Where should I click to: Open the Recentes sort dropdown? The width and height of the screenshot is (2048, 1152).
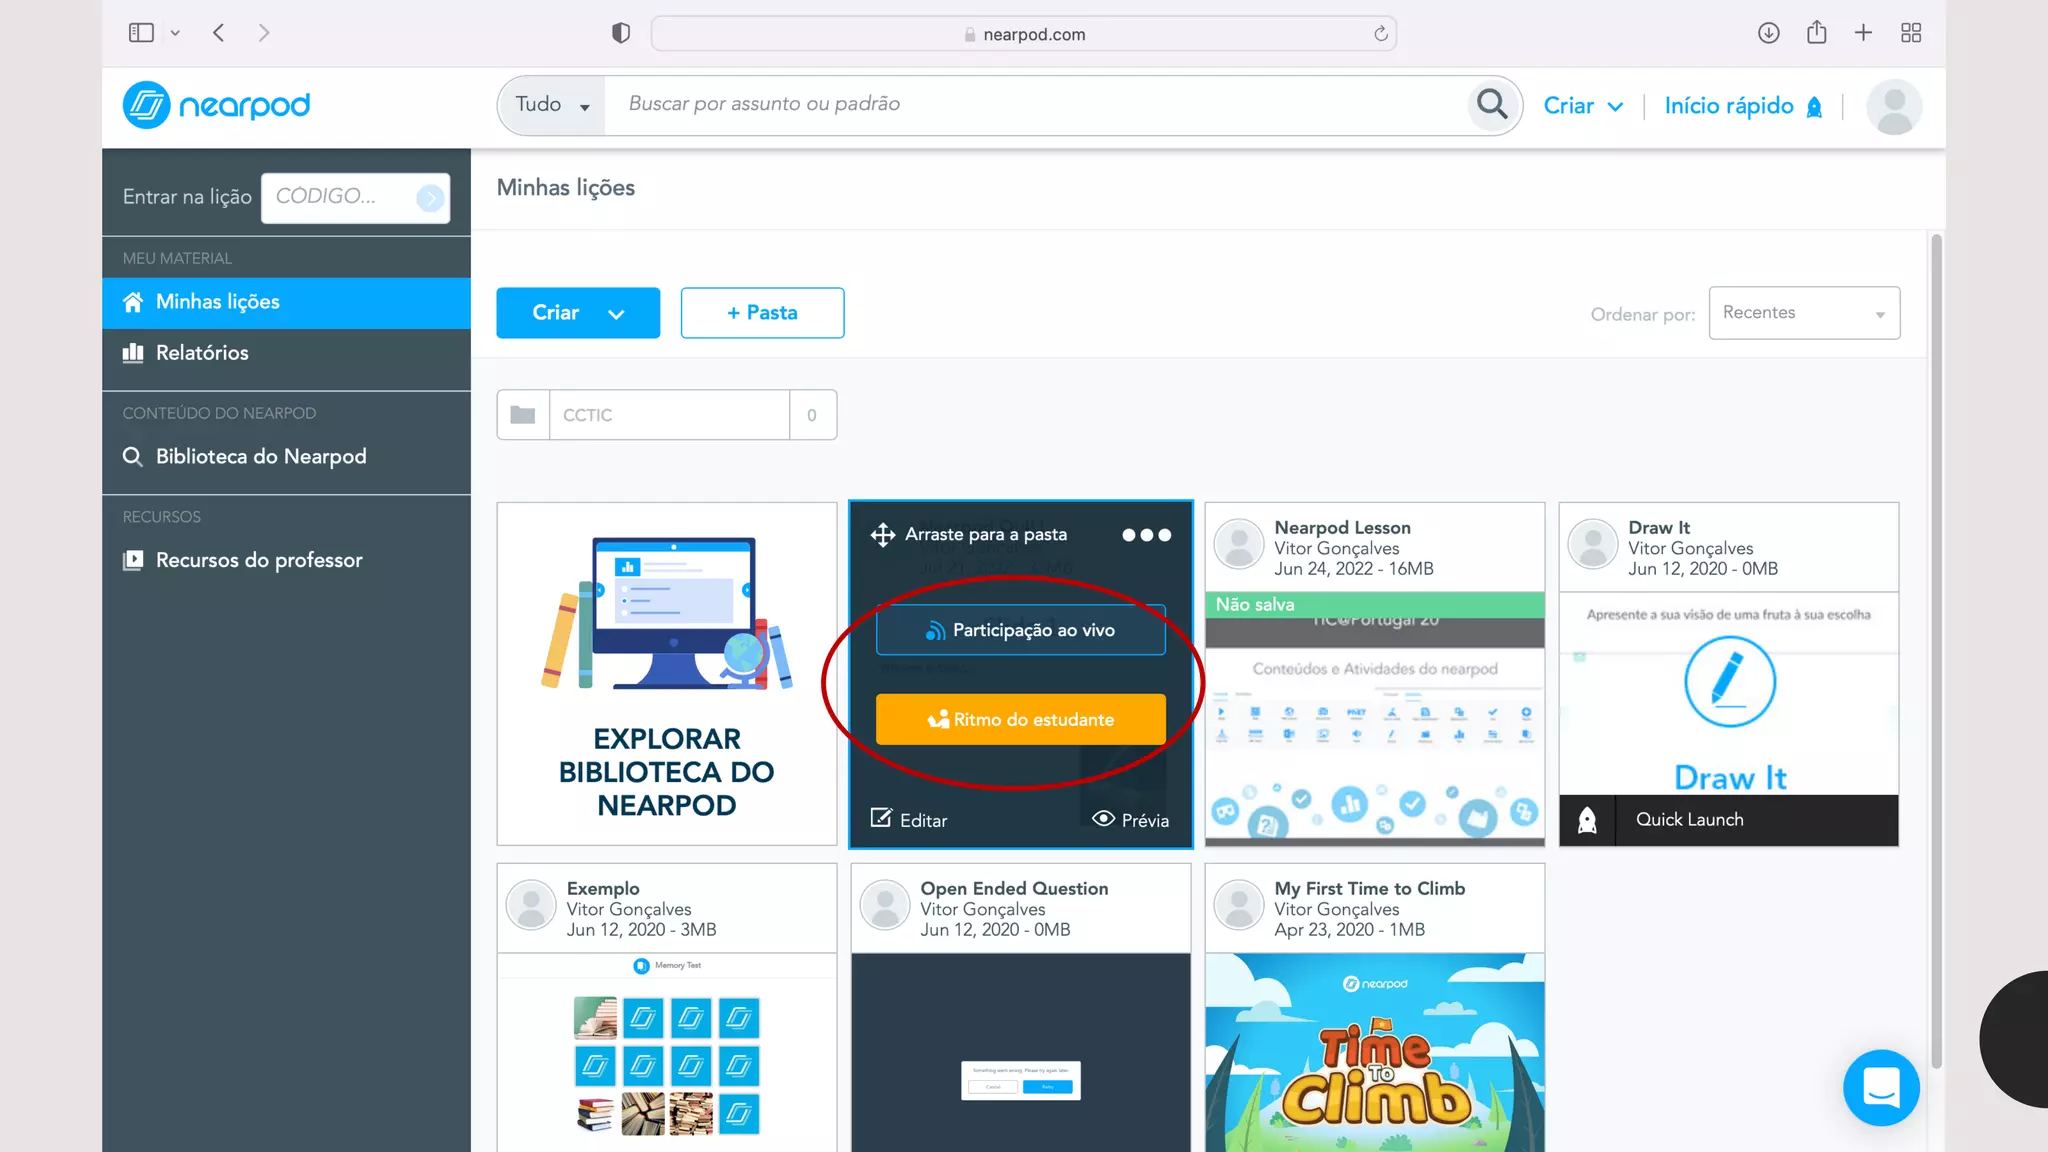(x=1803, y=313)
